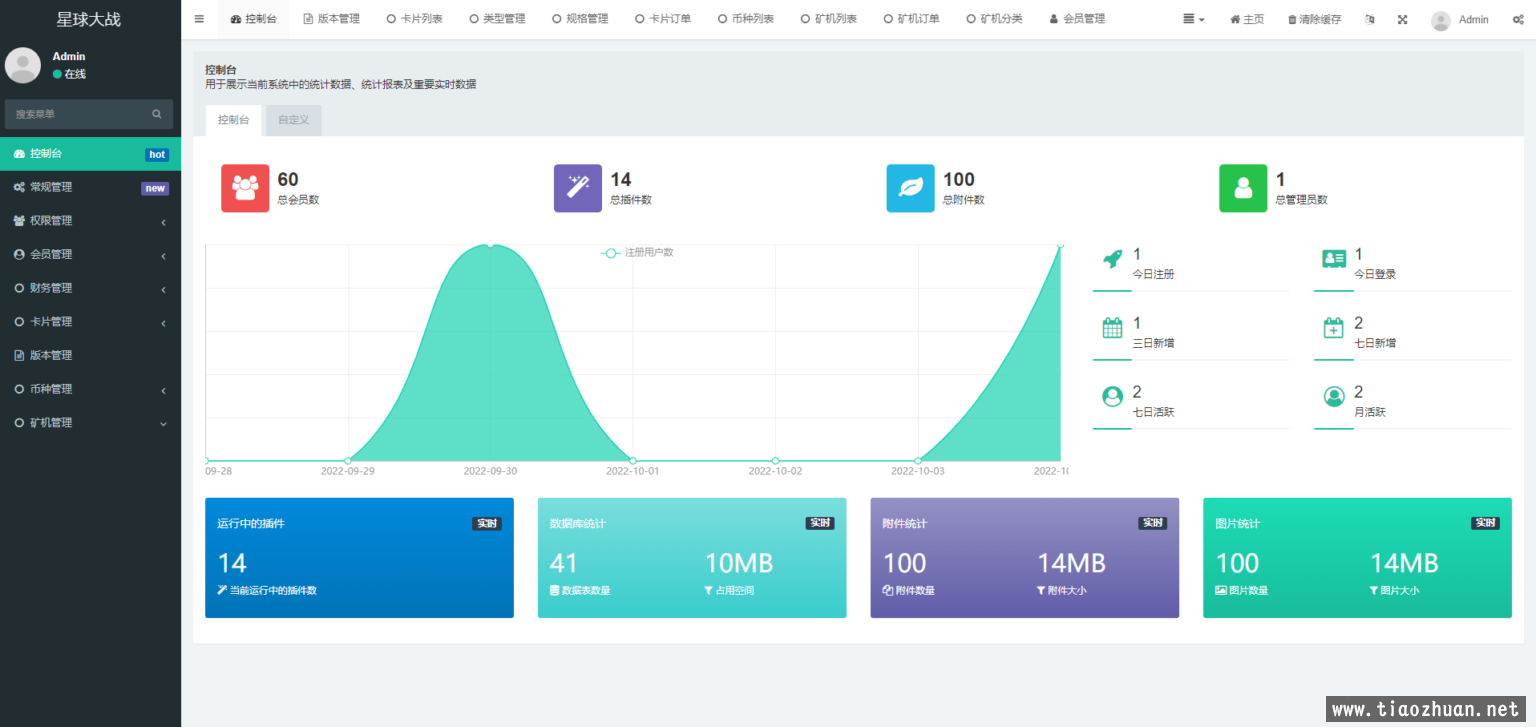Open the 规格管理 top tab

pyautogui.click(x=580, y=19)
